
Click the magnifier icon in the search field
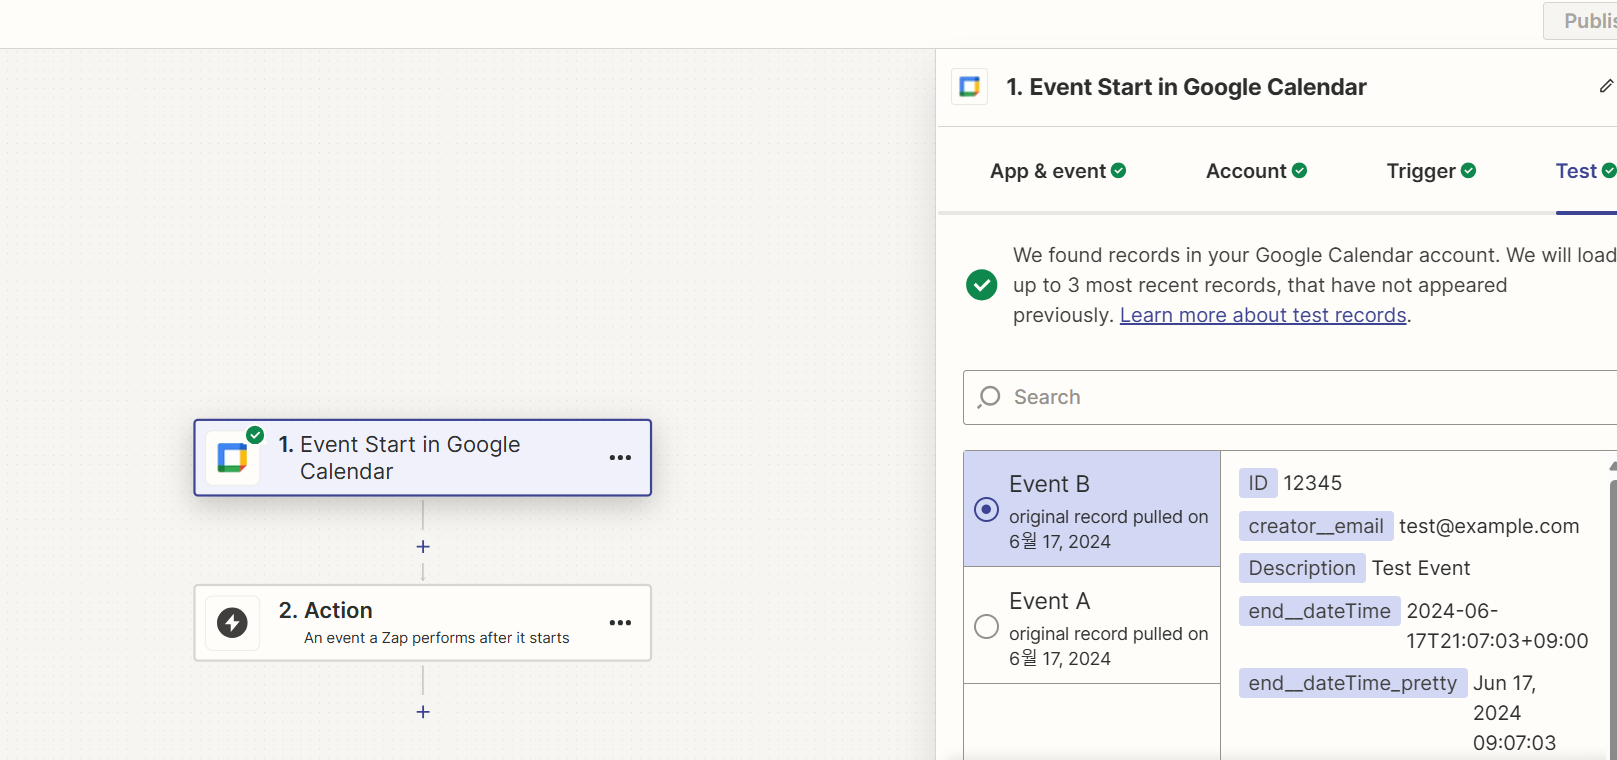(x=989, y=397)
